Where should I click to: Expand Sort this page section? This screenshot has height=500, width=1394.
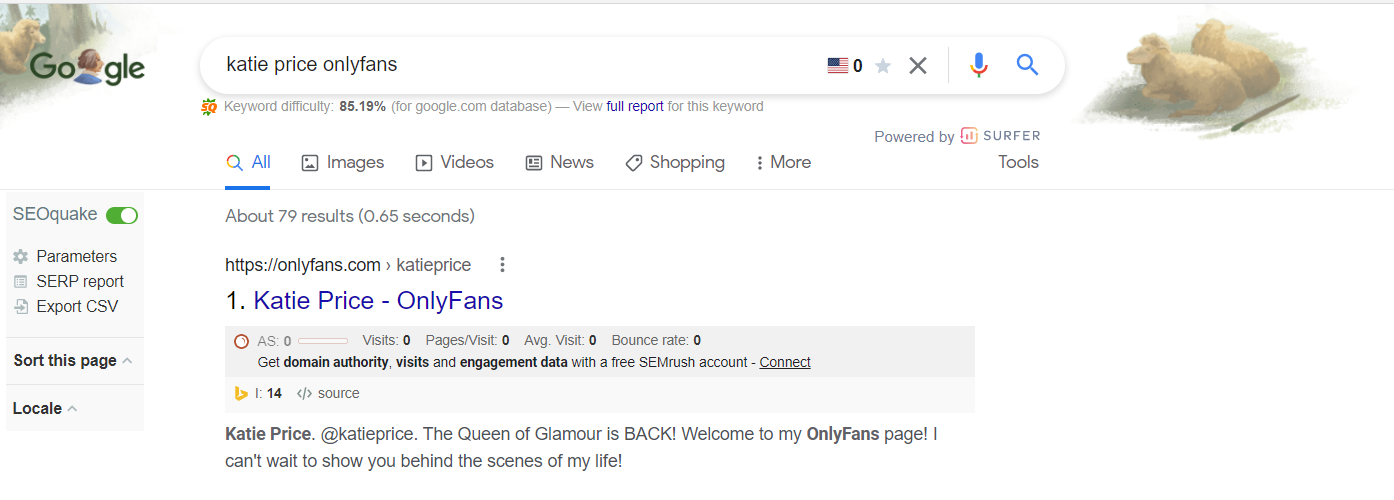coord(73,360)
